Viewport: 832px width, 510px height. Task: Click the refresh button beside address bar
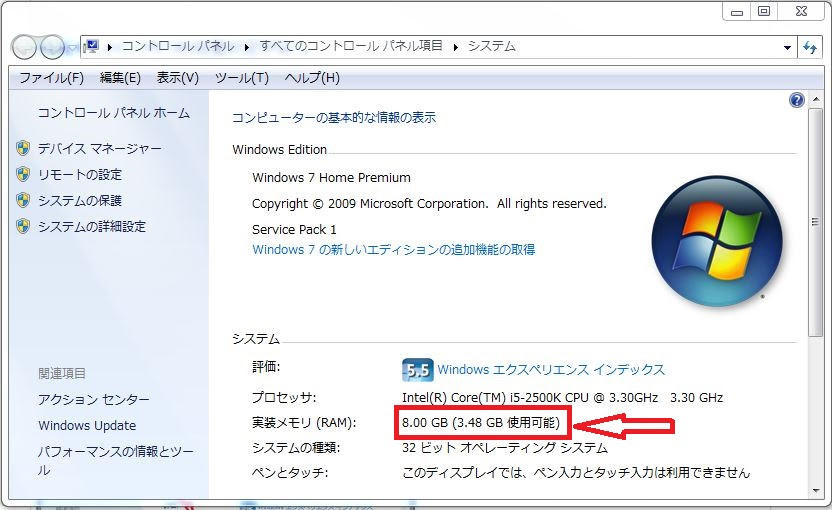point(810,47)
